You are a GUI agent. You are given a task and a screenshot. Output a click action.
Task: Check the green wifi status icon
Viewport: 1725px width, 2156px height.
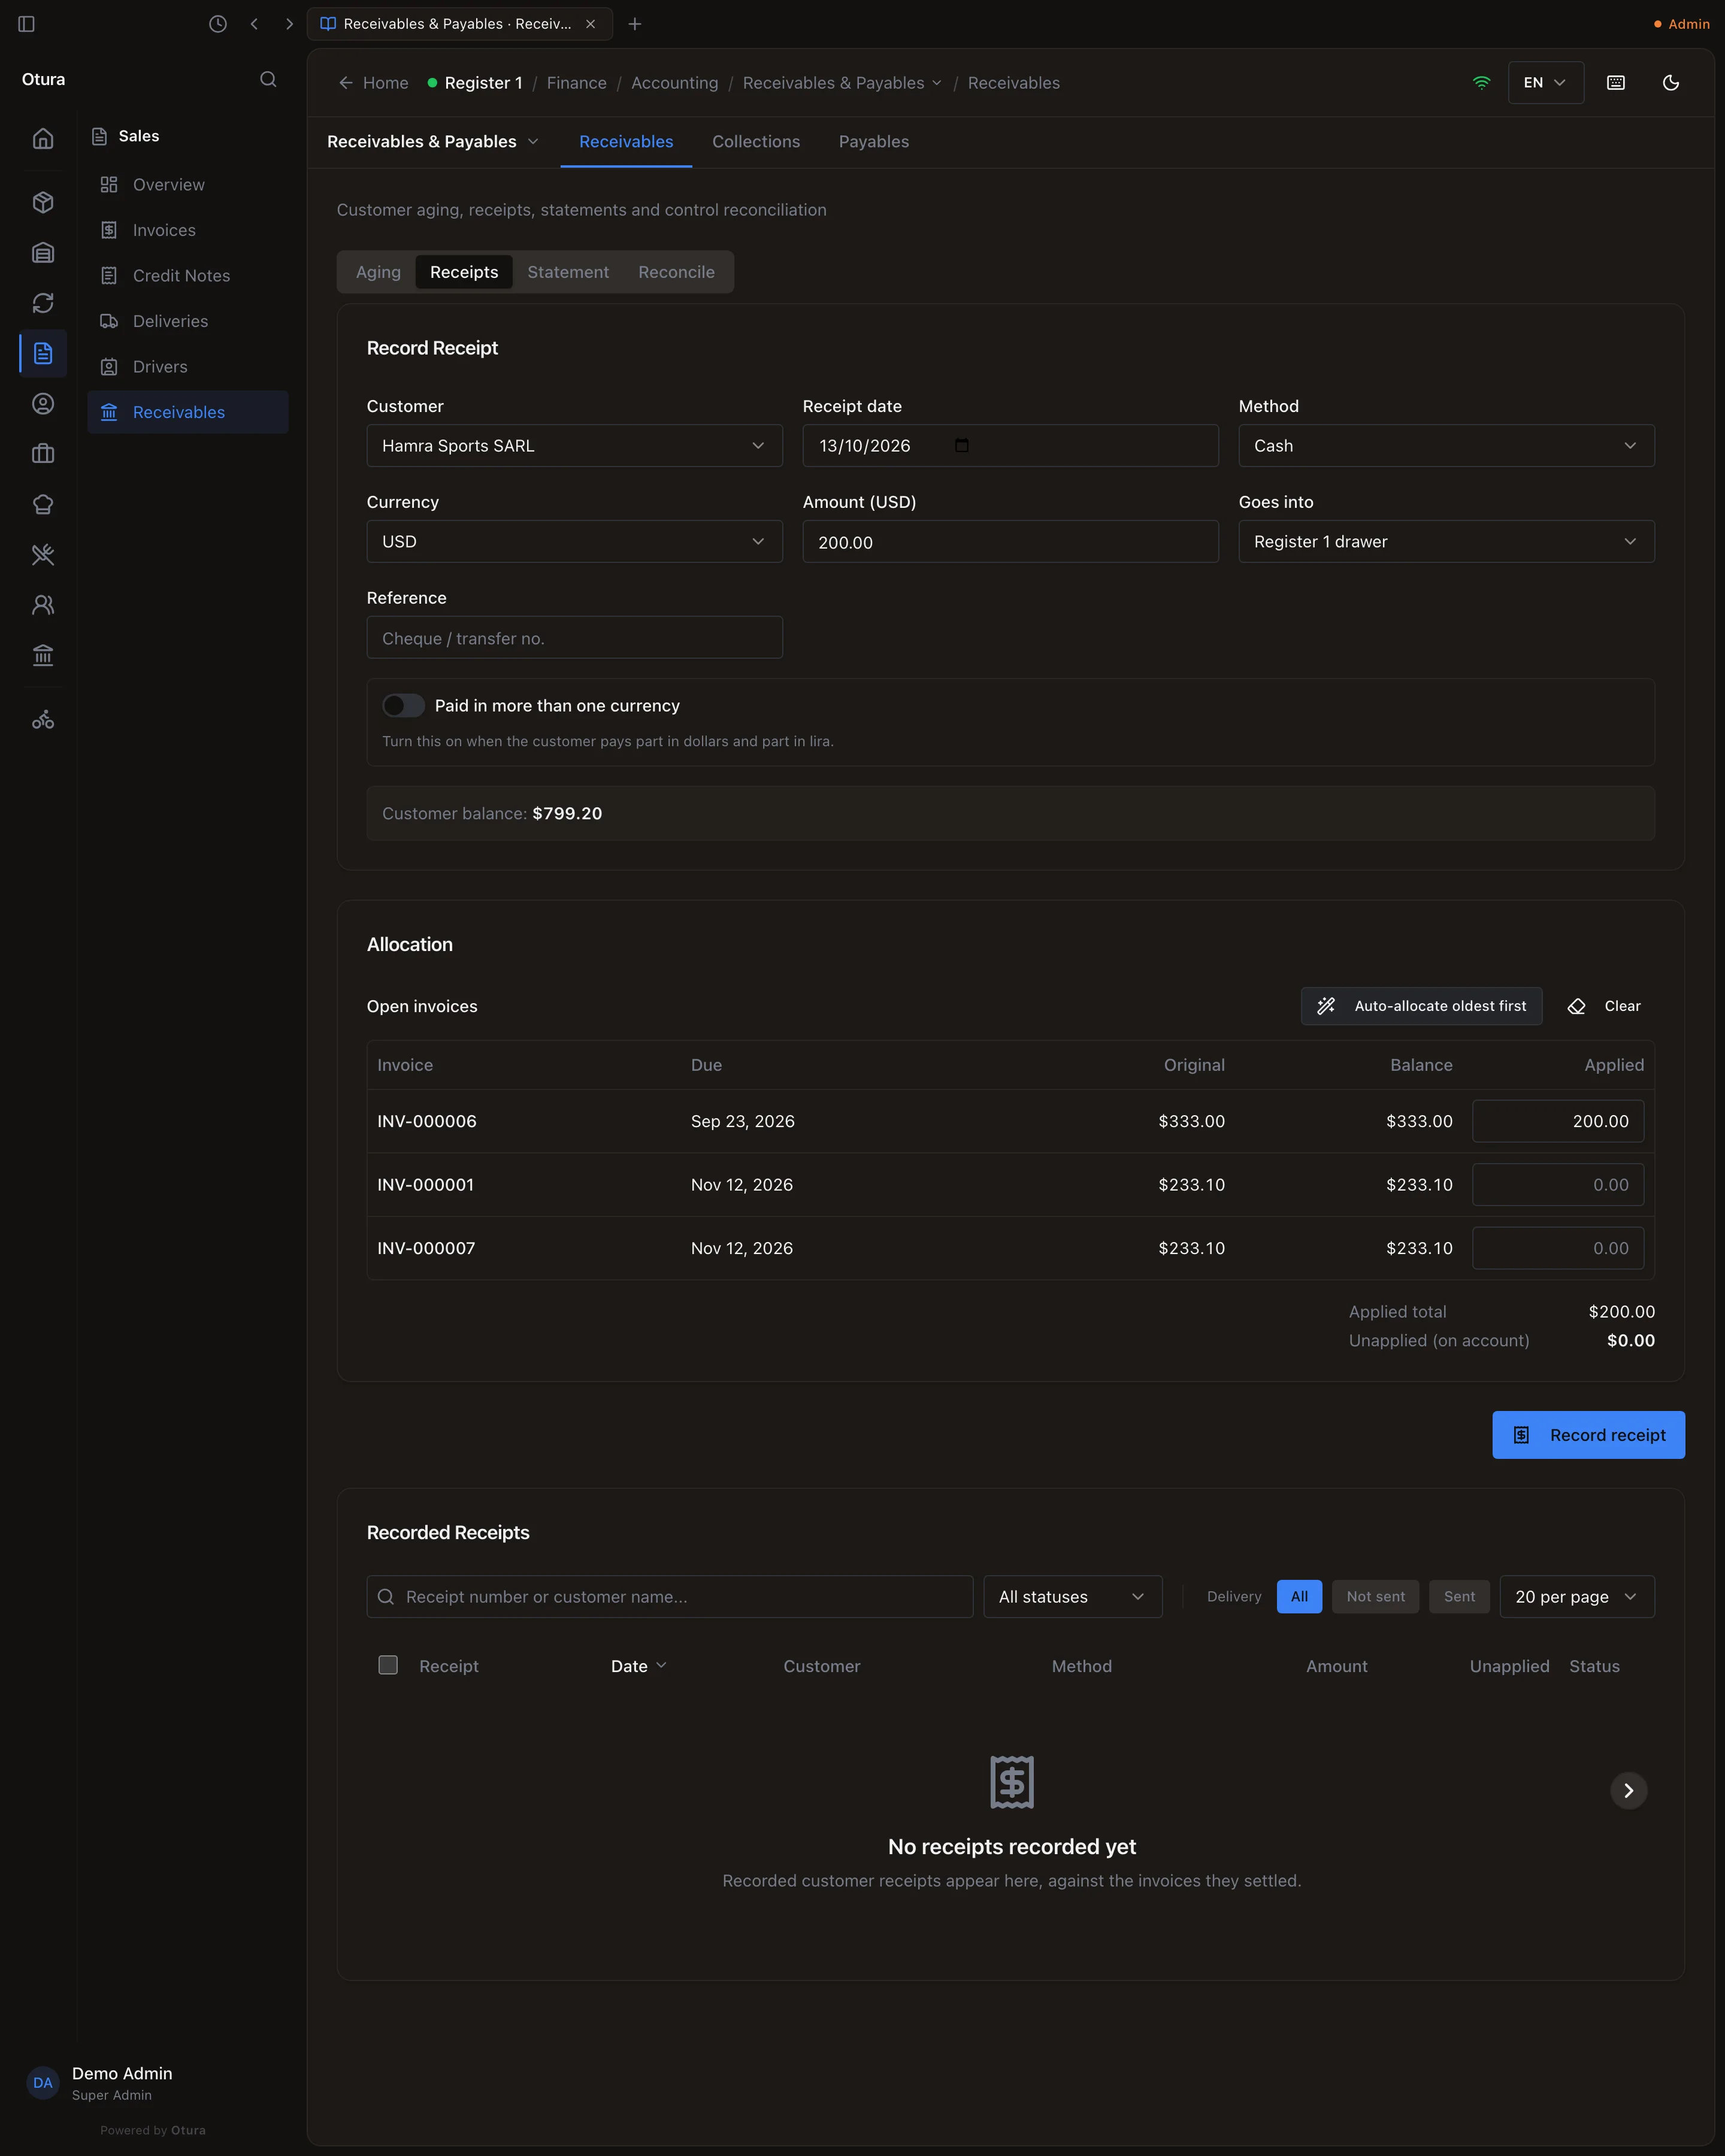(x=1482, y=83)
